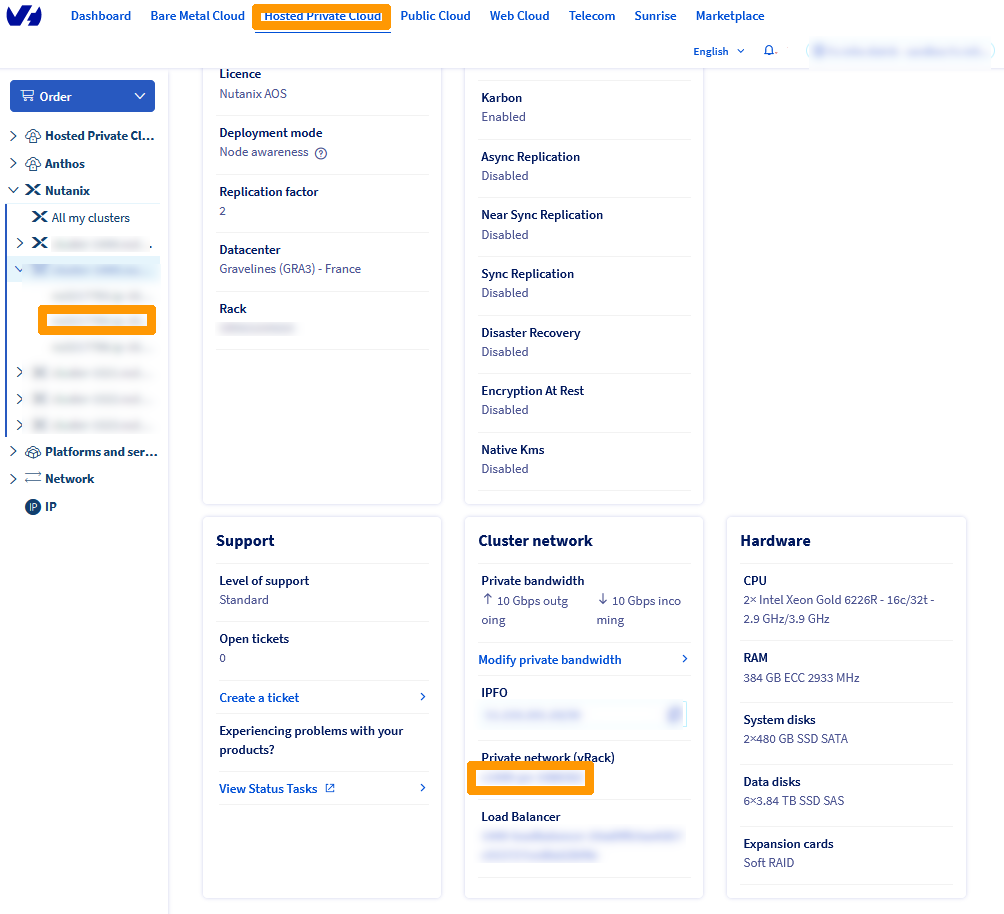Click the IP icon in the sidebar

(x=33, y=507)
